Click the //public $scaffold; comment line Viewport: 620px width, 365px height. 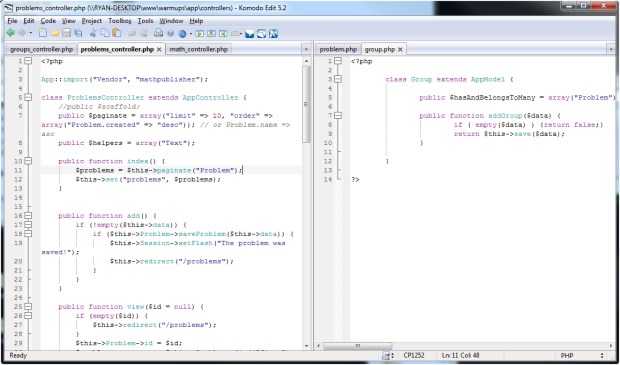pos(99,106)
